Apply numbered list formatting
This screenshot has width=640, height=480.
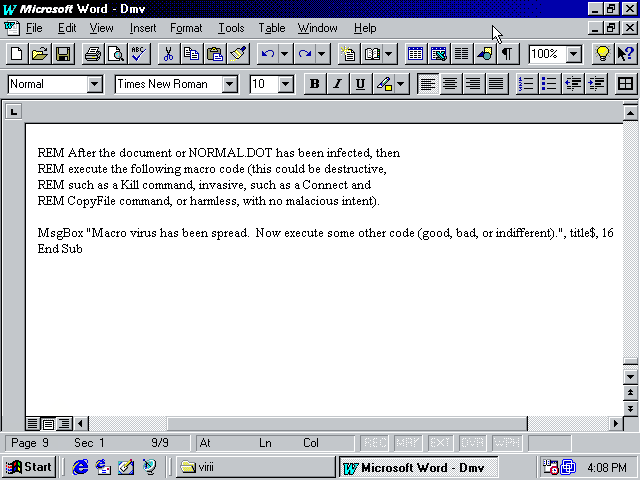coord(527,84)
